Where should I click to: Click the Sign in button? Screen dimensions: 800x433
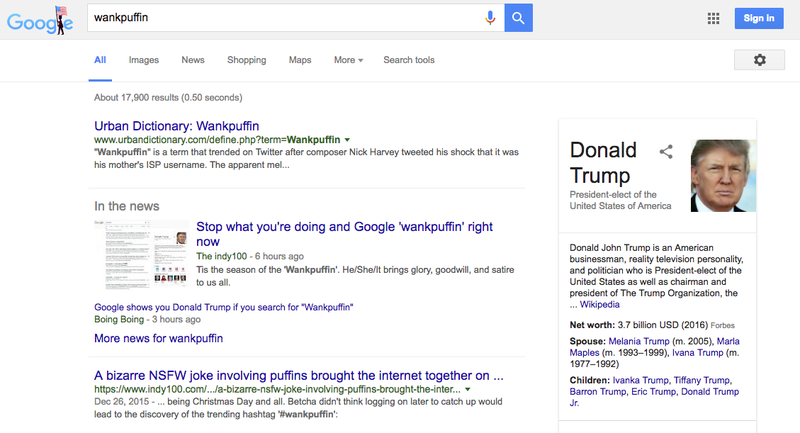759,18
